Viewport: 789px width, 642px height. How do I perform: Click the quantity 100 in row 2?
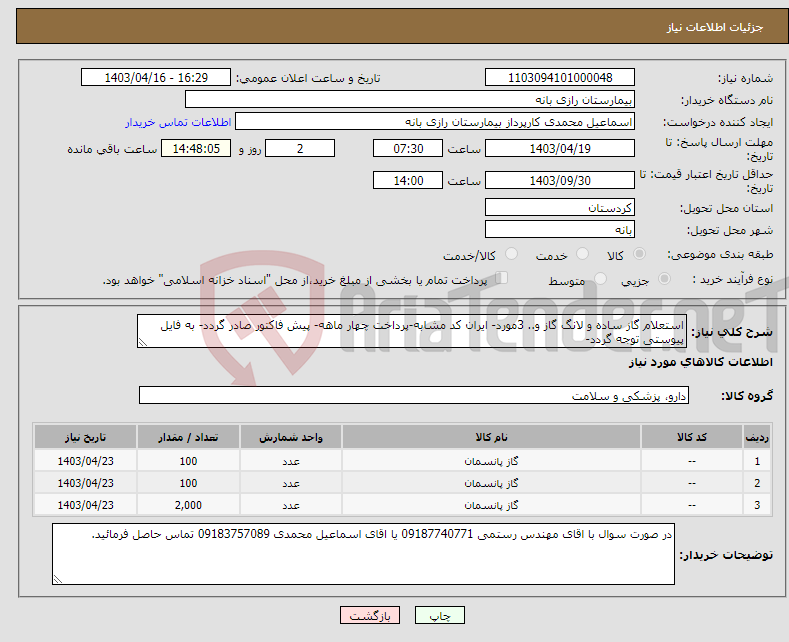click(188, 483)
